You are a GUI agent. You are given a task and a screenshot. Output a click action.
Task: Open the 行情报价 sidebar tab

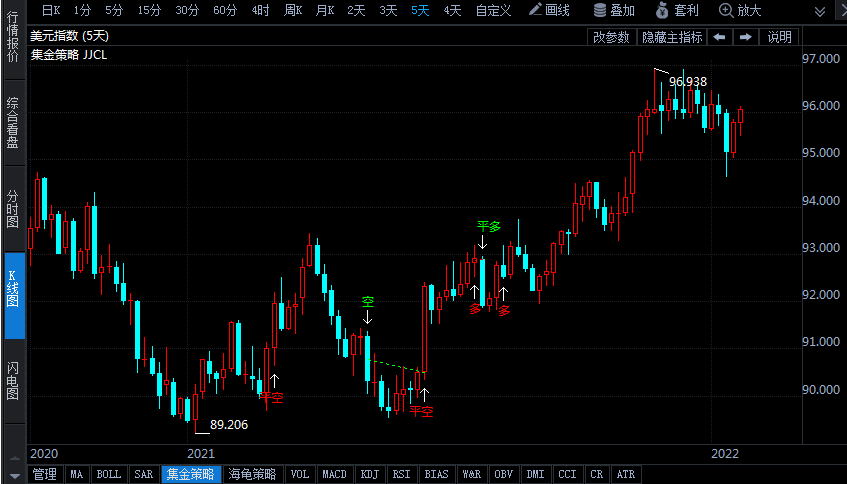coord(12,37)
